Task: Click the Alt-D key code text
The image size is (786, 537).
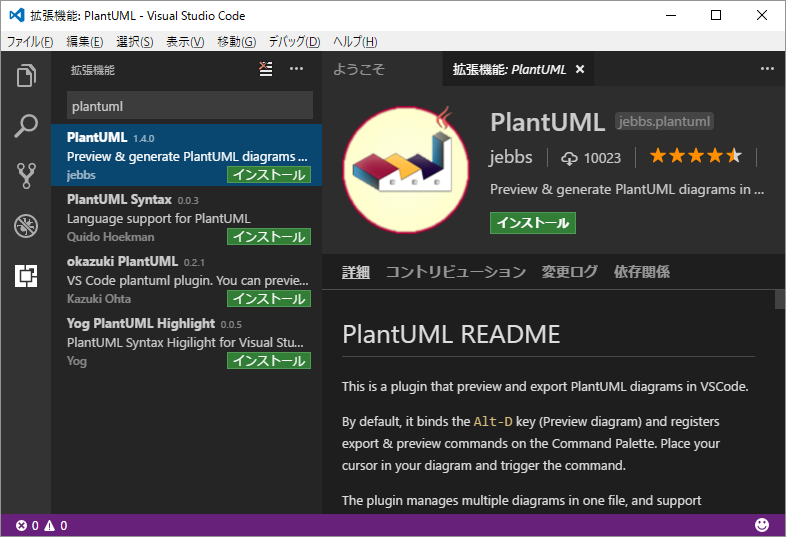Action: click(x=493, y=422)
